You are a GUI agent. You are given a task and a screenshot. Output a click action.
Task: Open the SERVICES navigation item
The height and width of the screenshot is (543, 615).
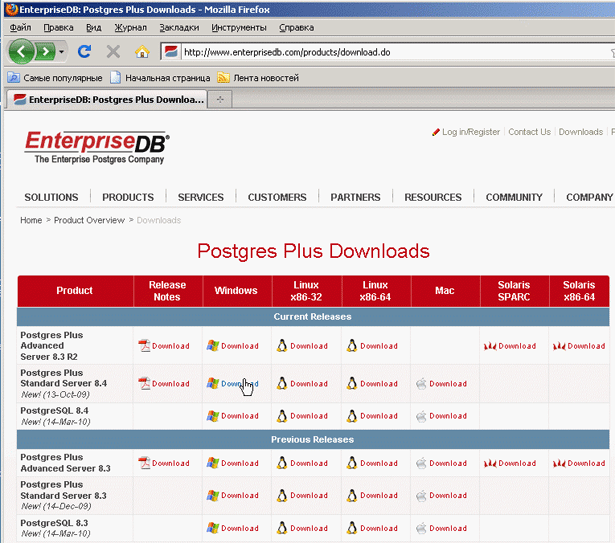coord(200,197)
